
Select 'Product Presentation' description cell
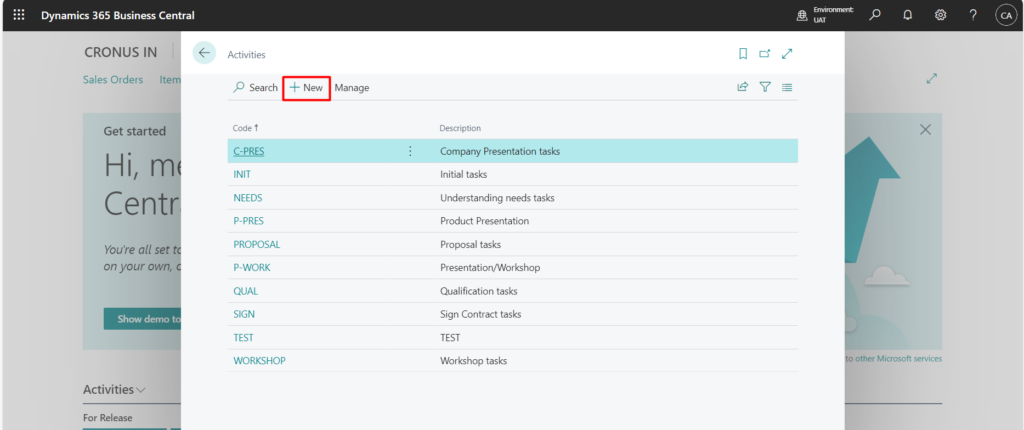point(485,221)
